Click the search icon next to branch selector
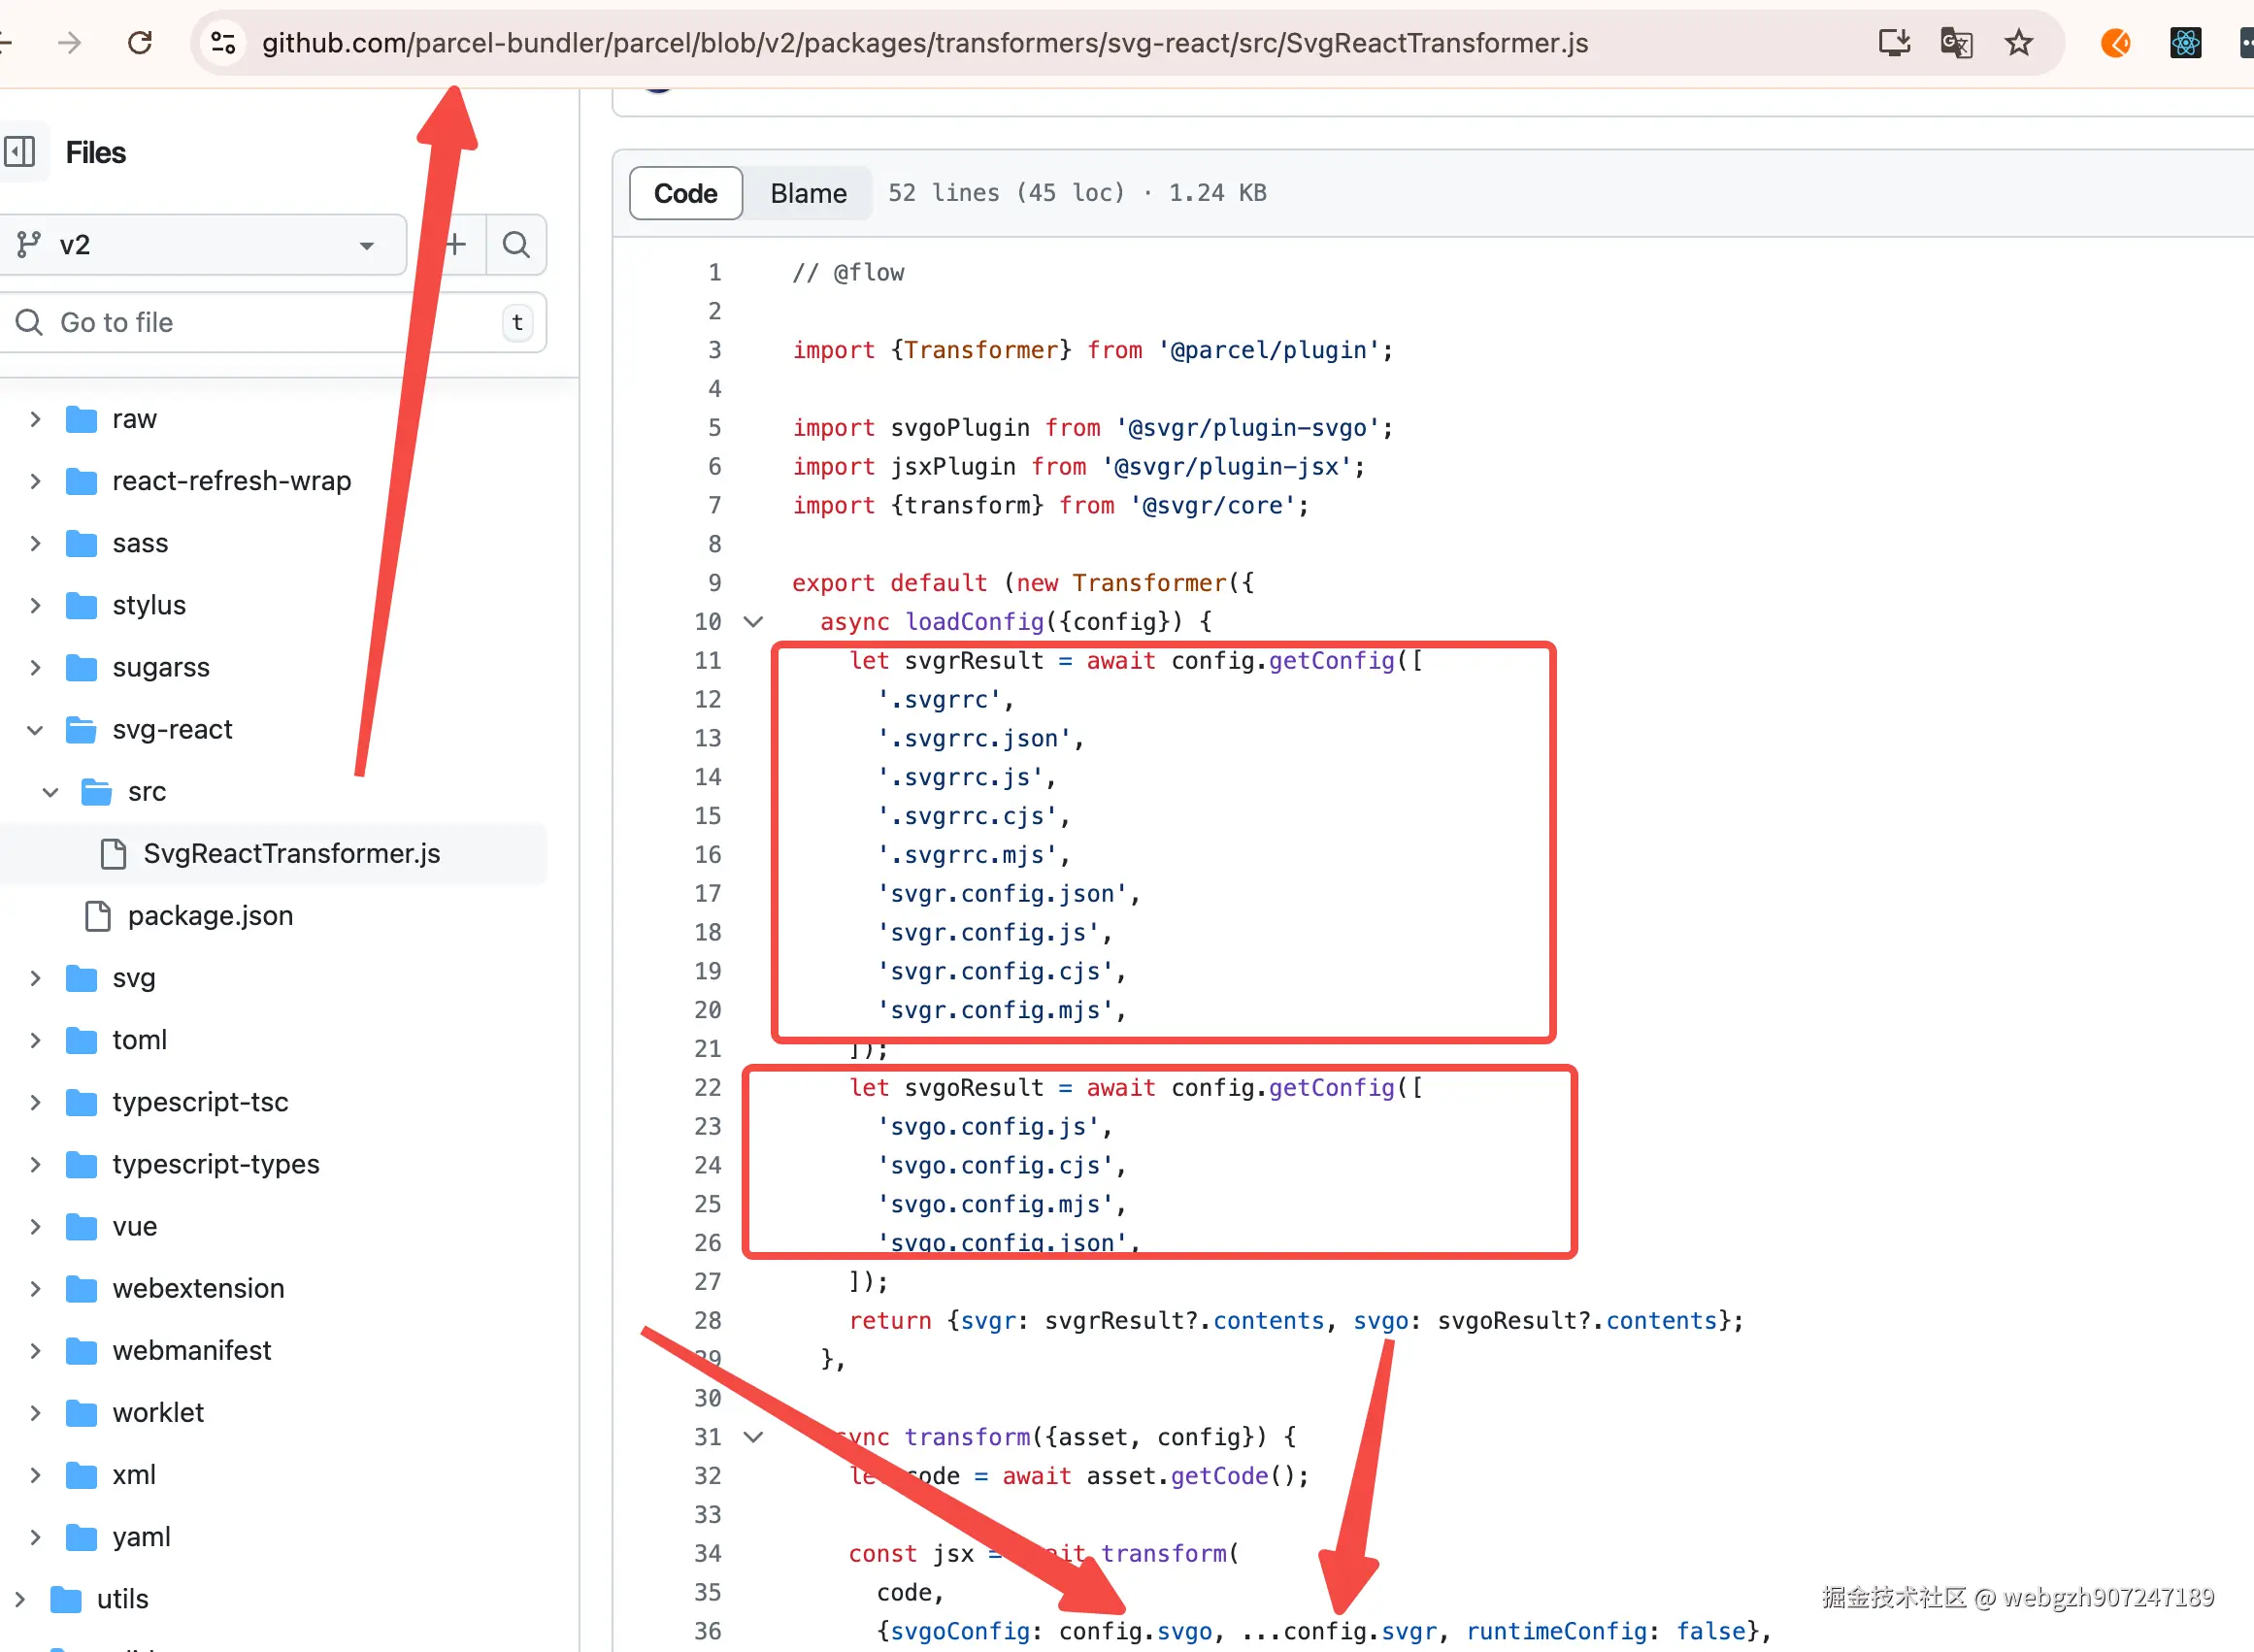 coord(516,245)
